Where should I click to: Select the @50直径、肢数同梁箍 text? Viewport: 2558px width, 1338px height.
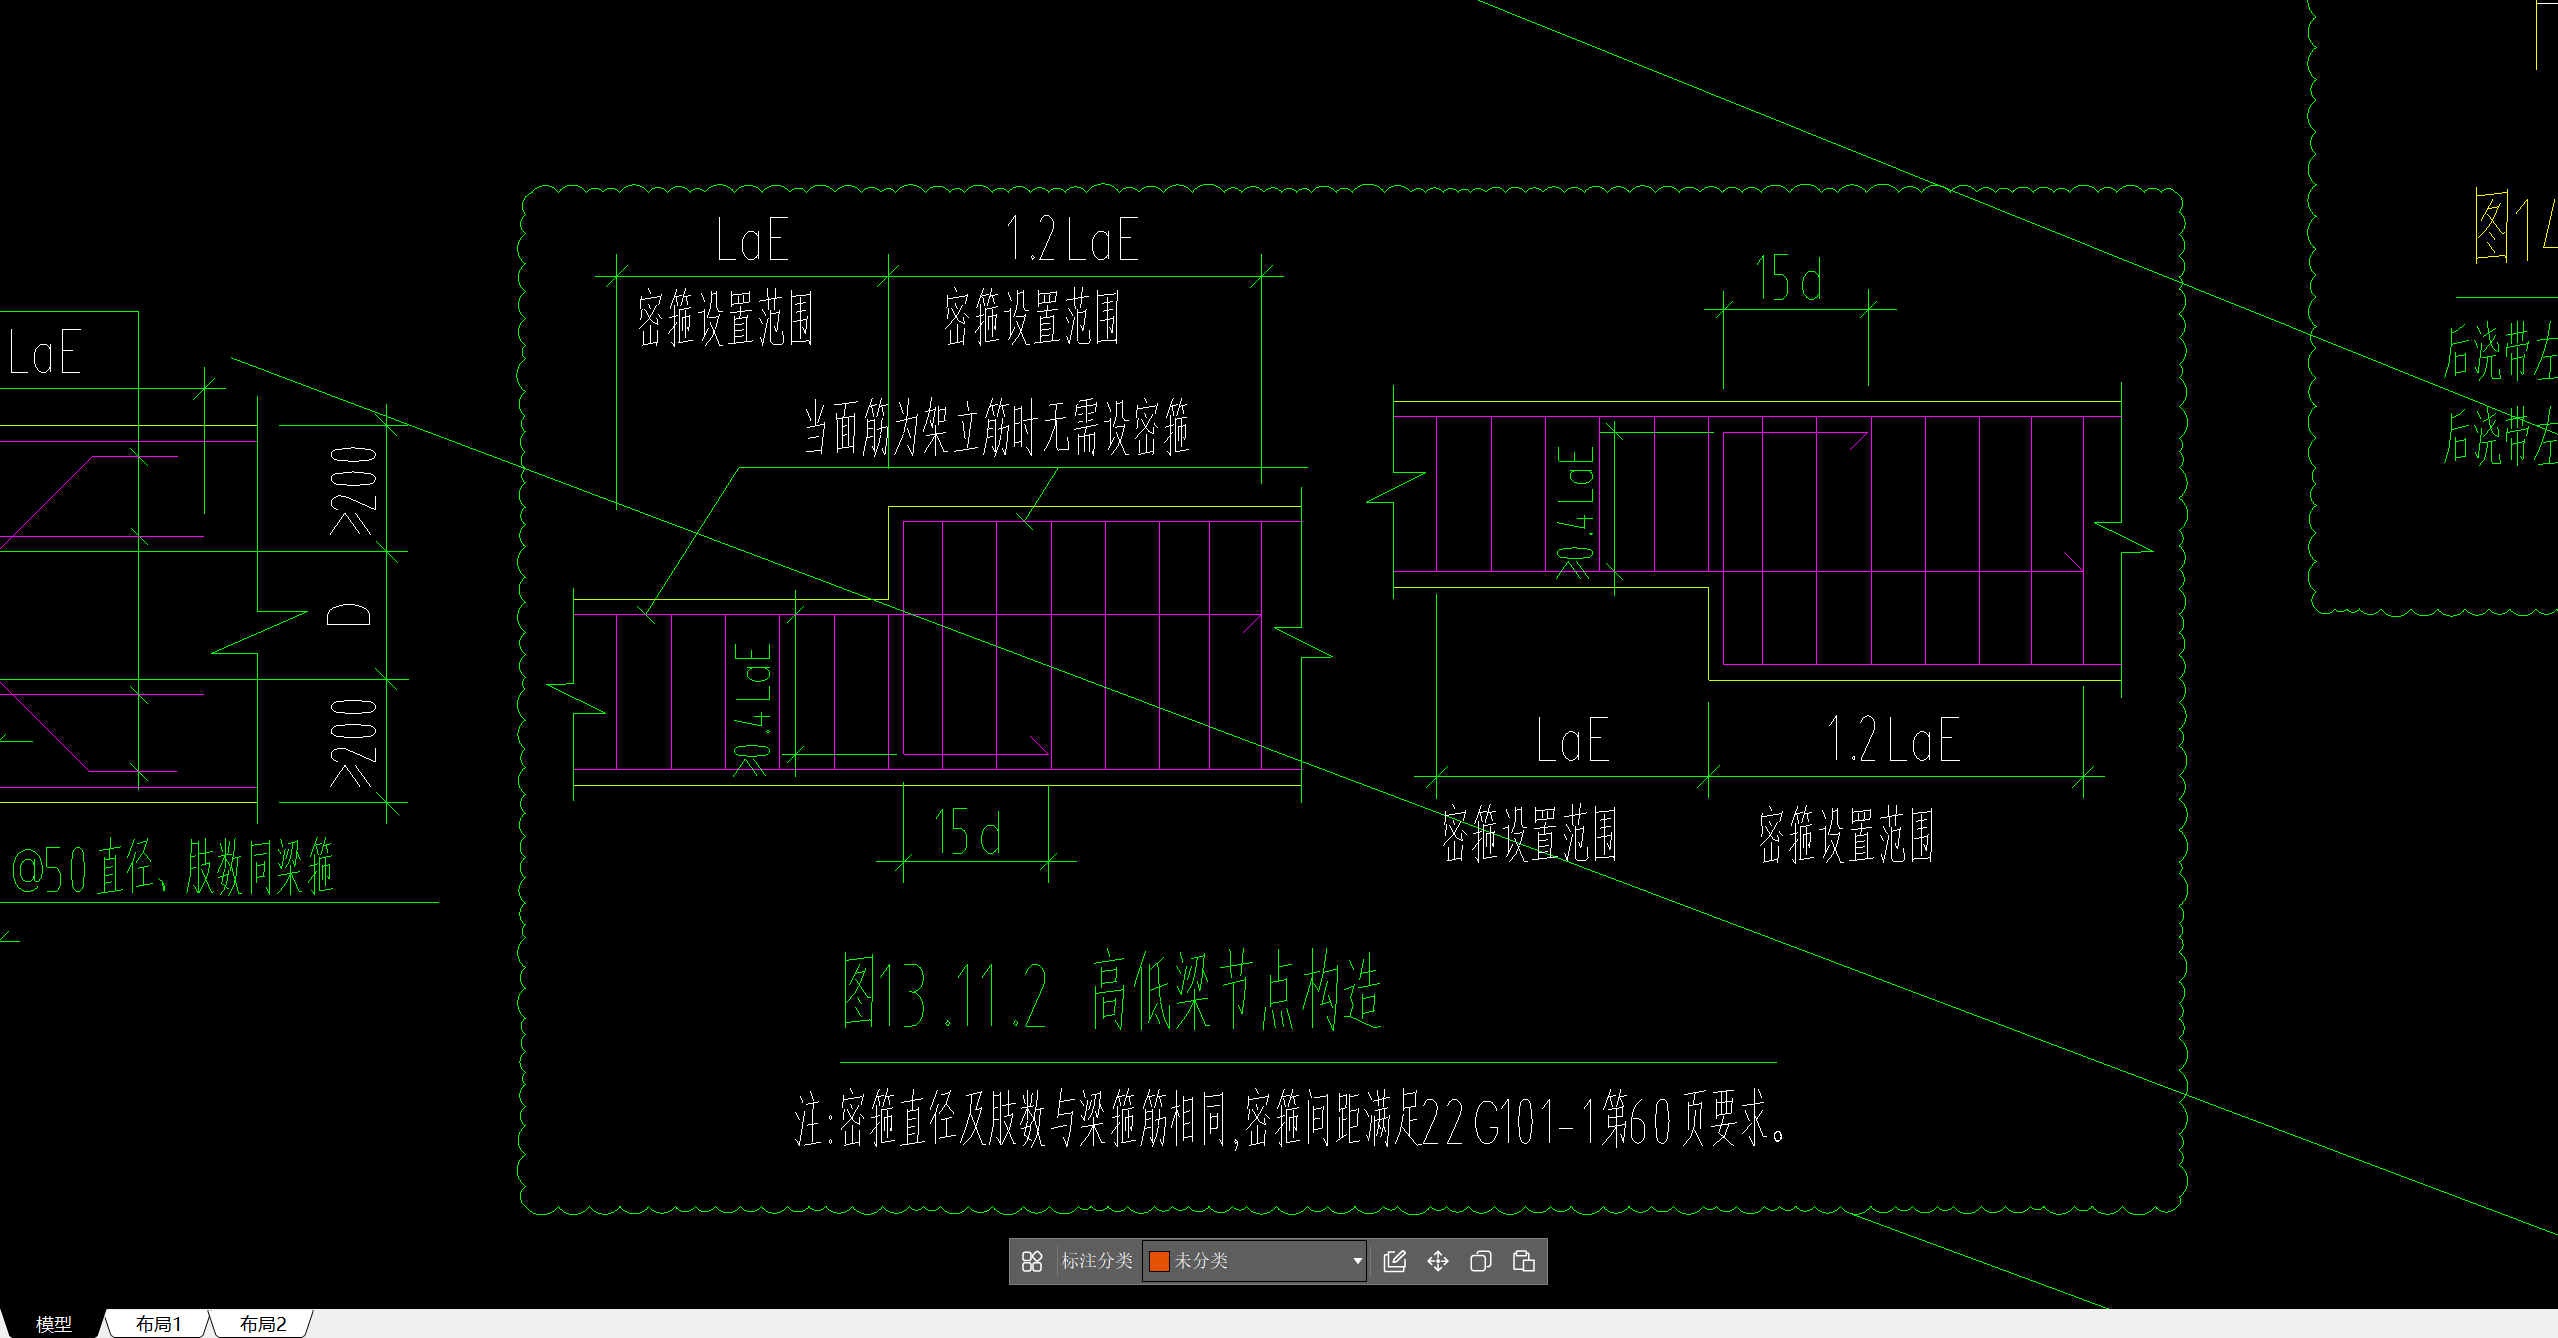(x=172, y=868)
